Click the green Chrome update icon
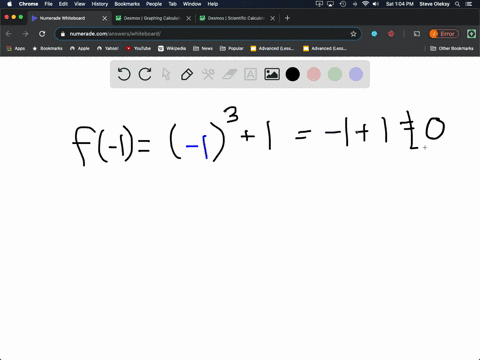480x360 pixels. 471,34
